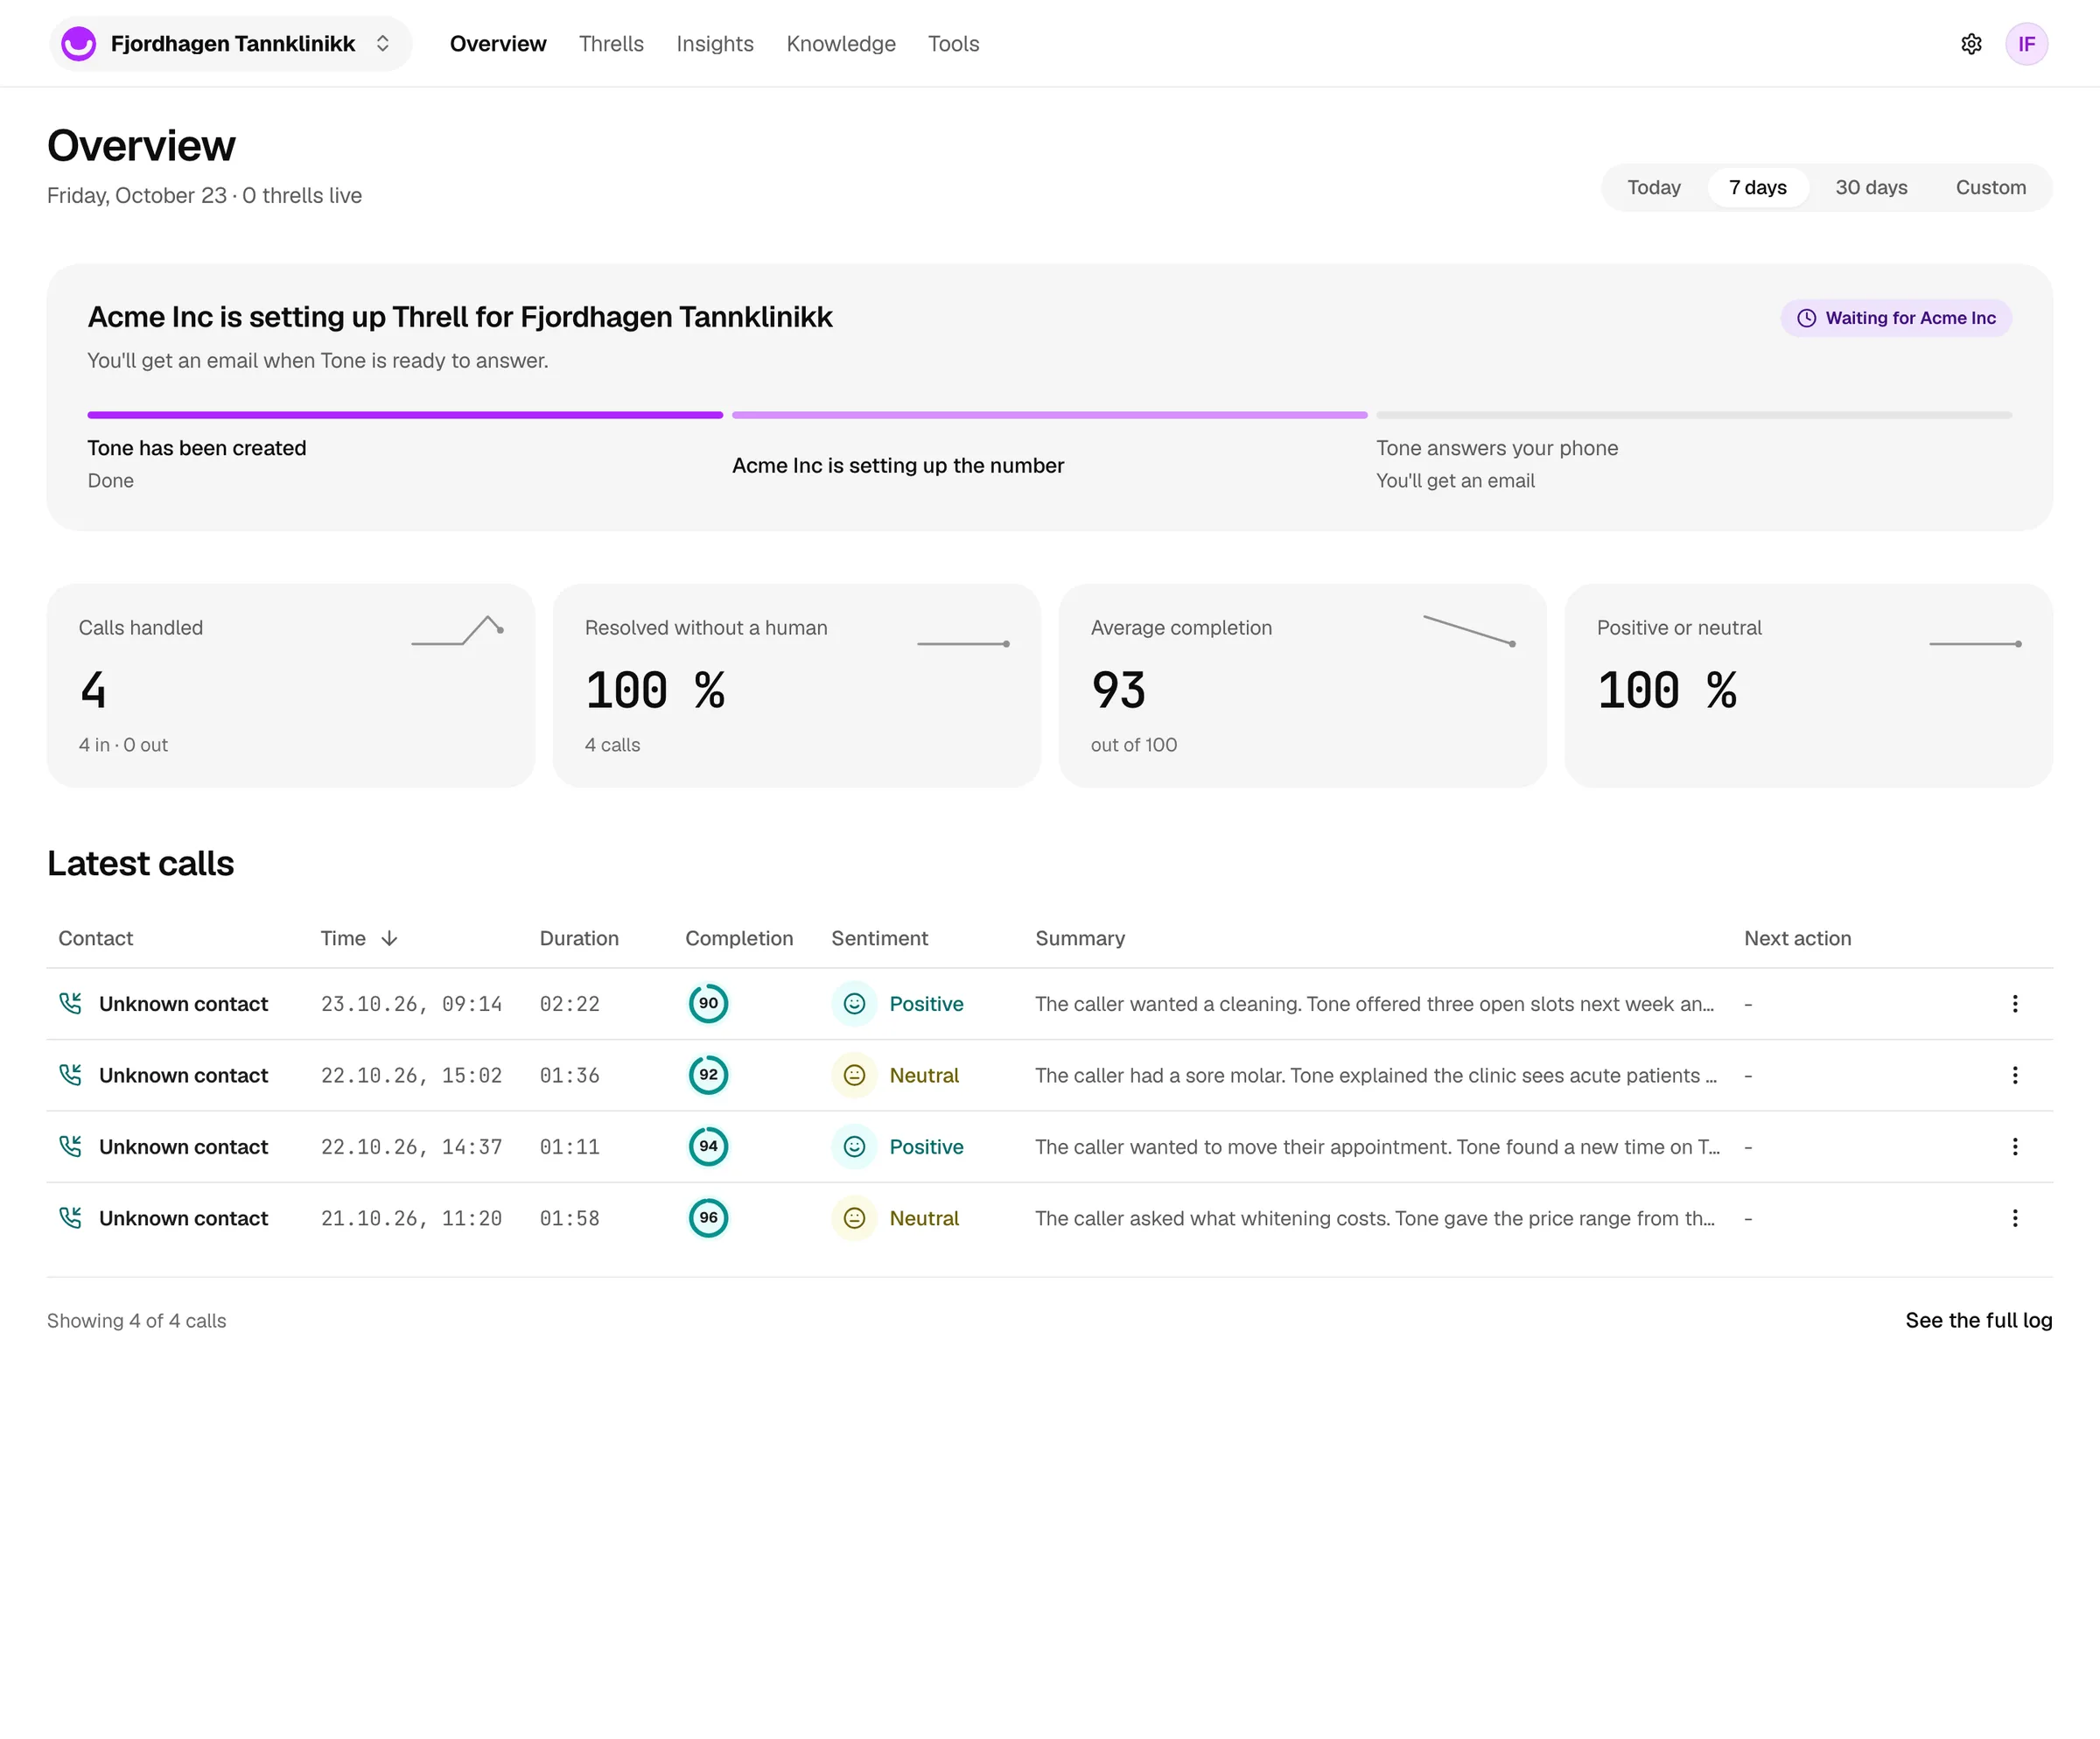This screenshot has width=2100, height=1739.
Task: Sort calls by the Time column arrow
Action: [x=389, y=938]
